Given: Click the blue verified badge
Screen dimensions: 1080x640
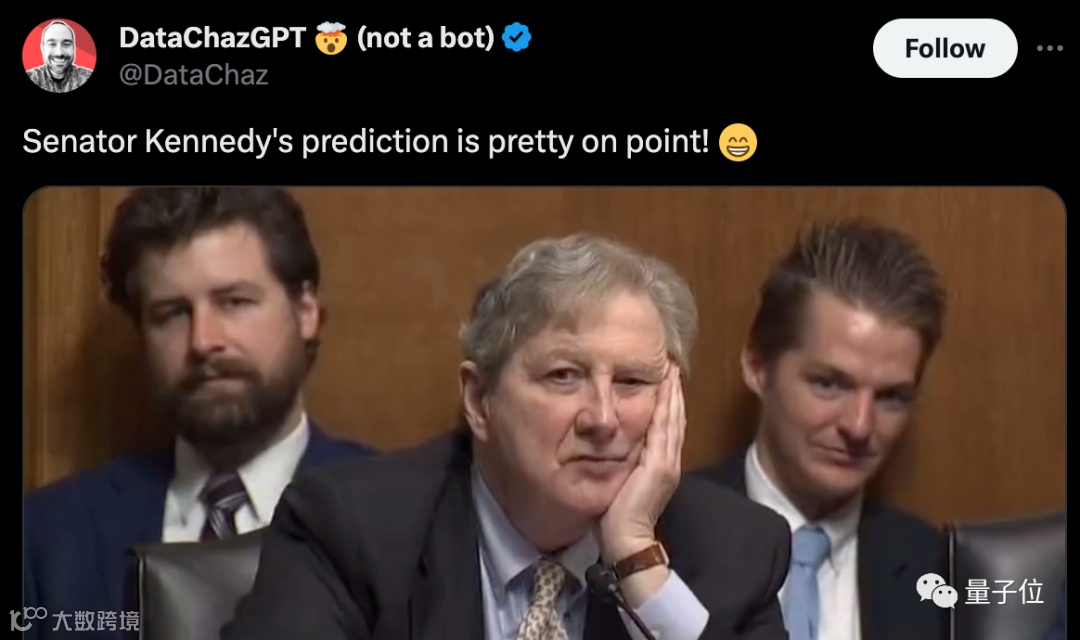Looking at the screenshot, I should pos(516,37).
